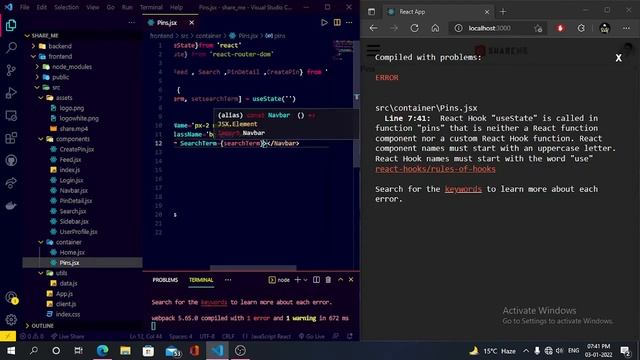Open the Search view in activity bar

[11, 47]
